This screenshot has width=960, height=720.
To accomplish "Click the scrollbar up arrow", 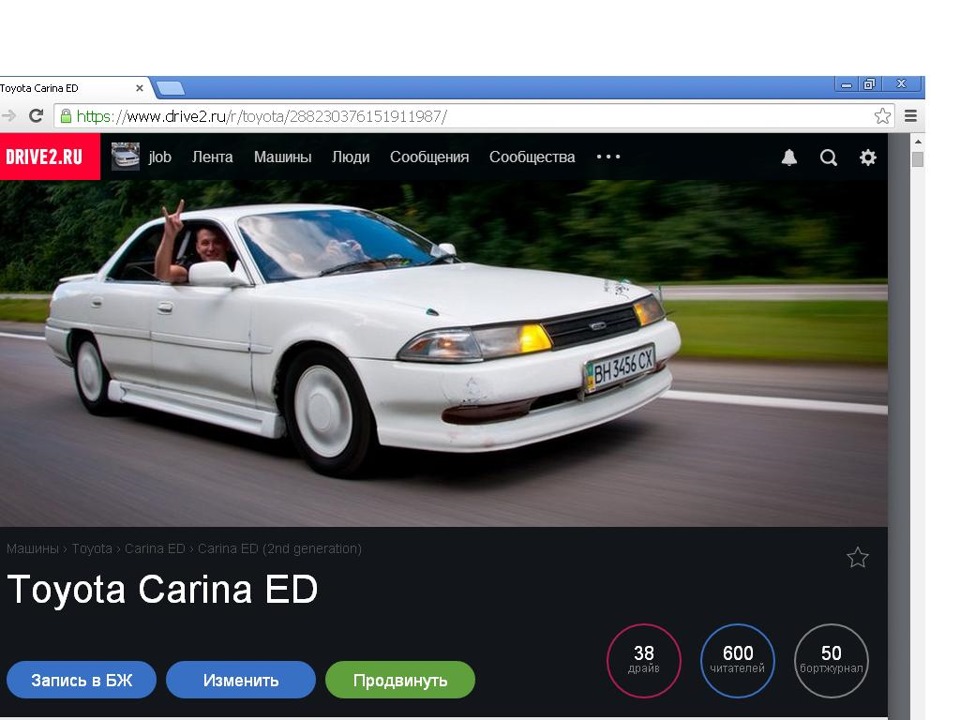I will (917, 142).
